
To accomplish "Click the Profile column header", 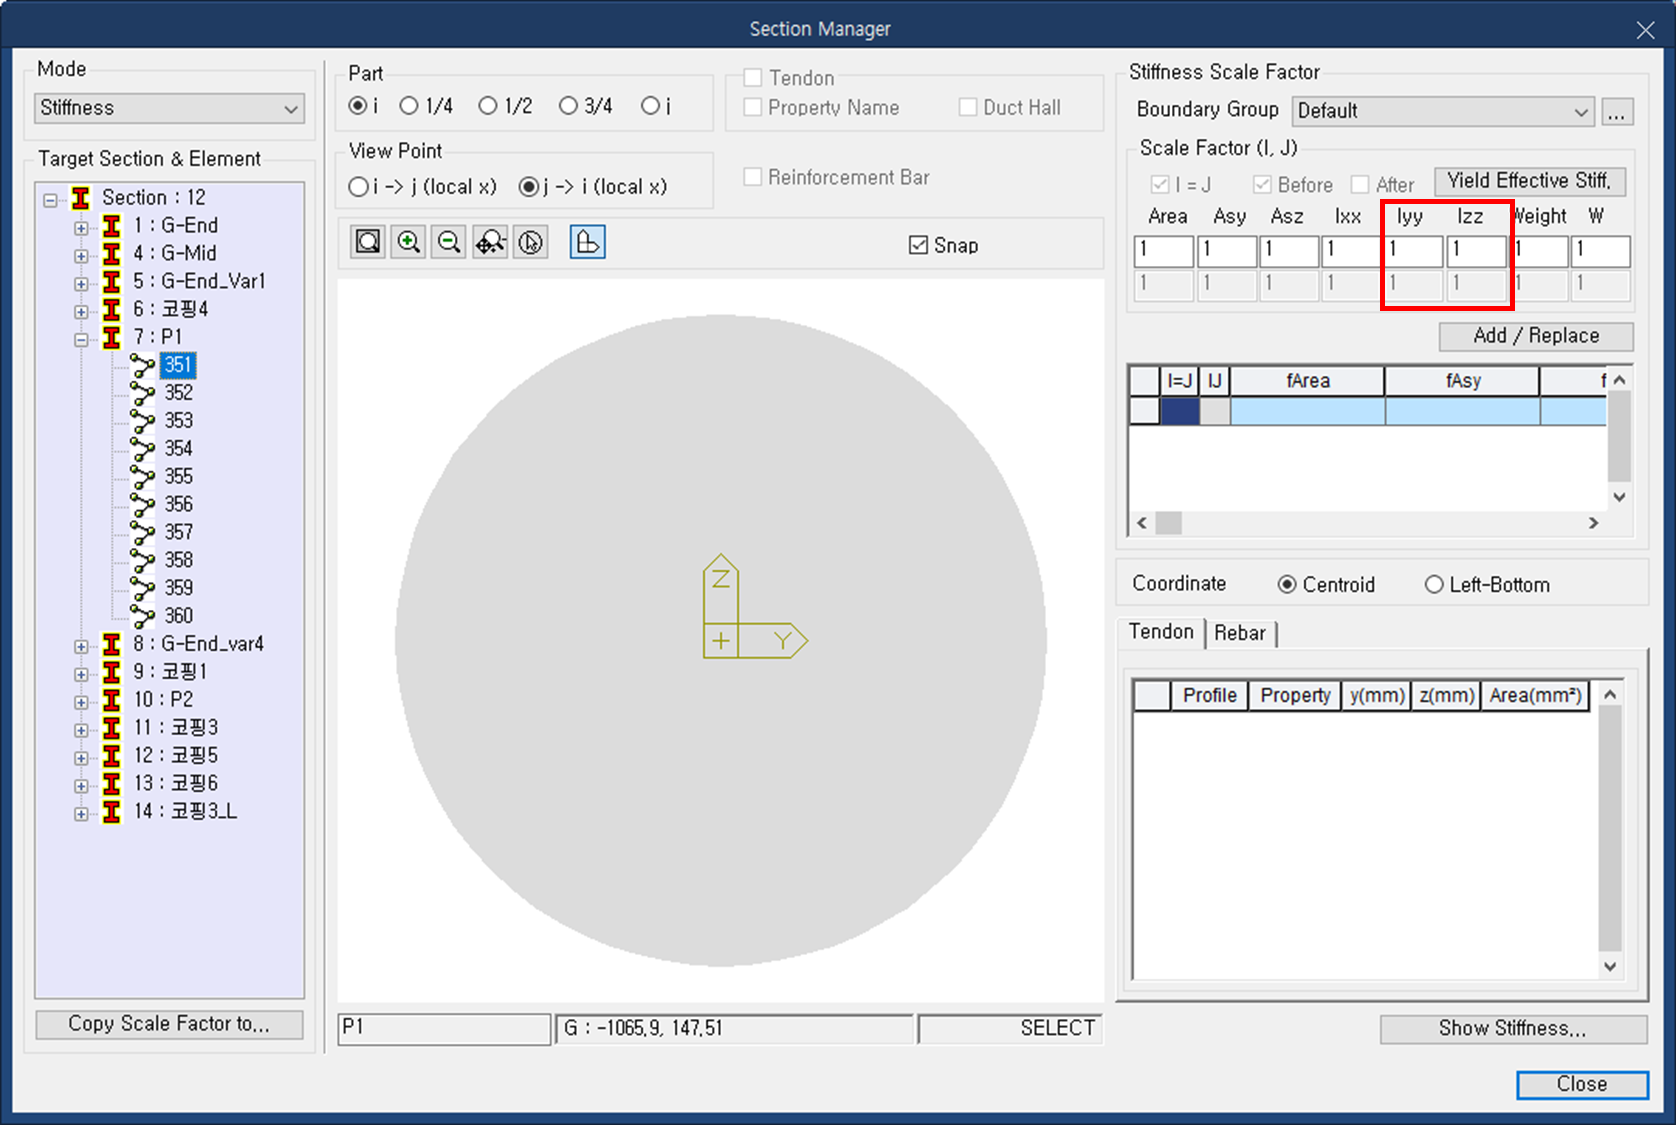I will tap(1210, 696).
